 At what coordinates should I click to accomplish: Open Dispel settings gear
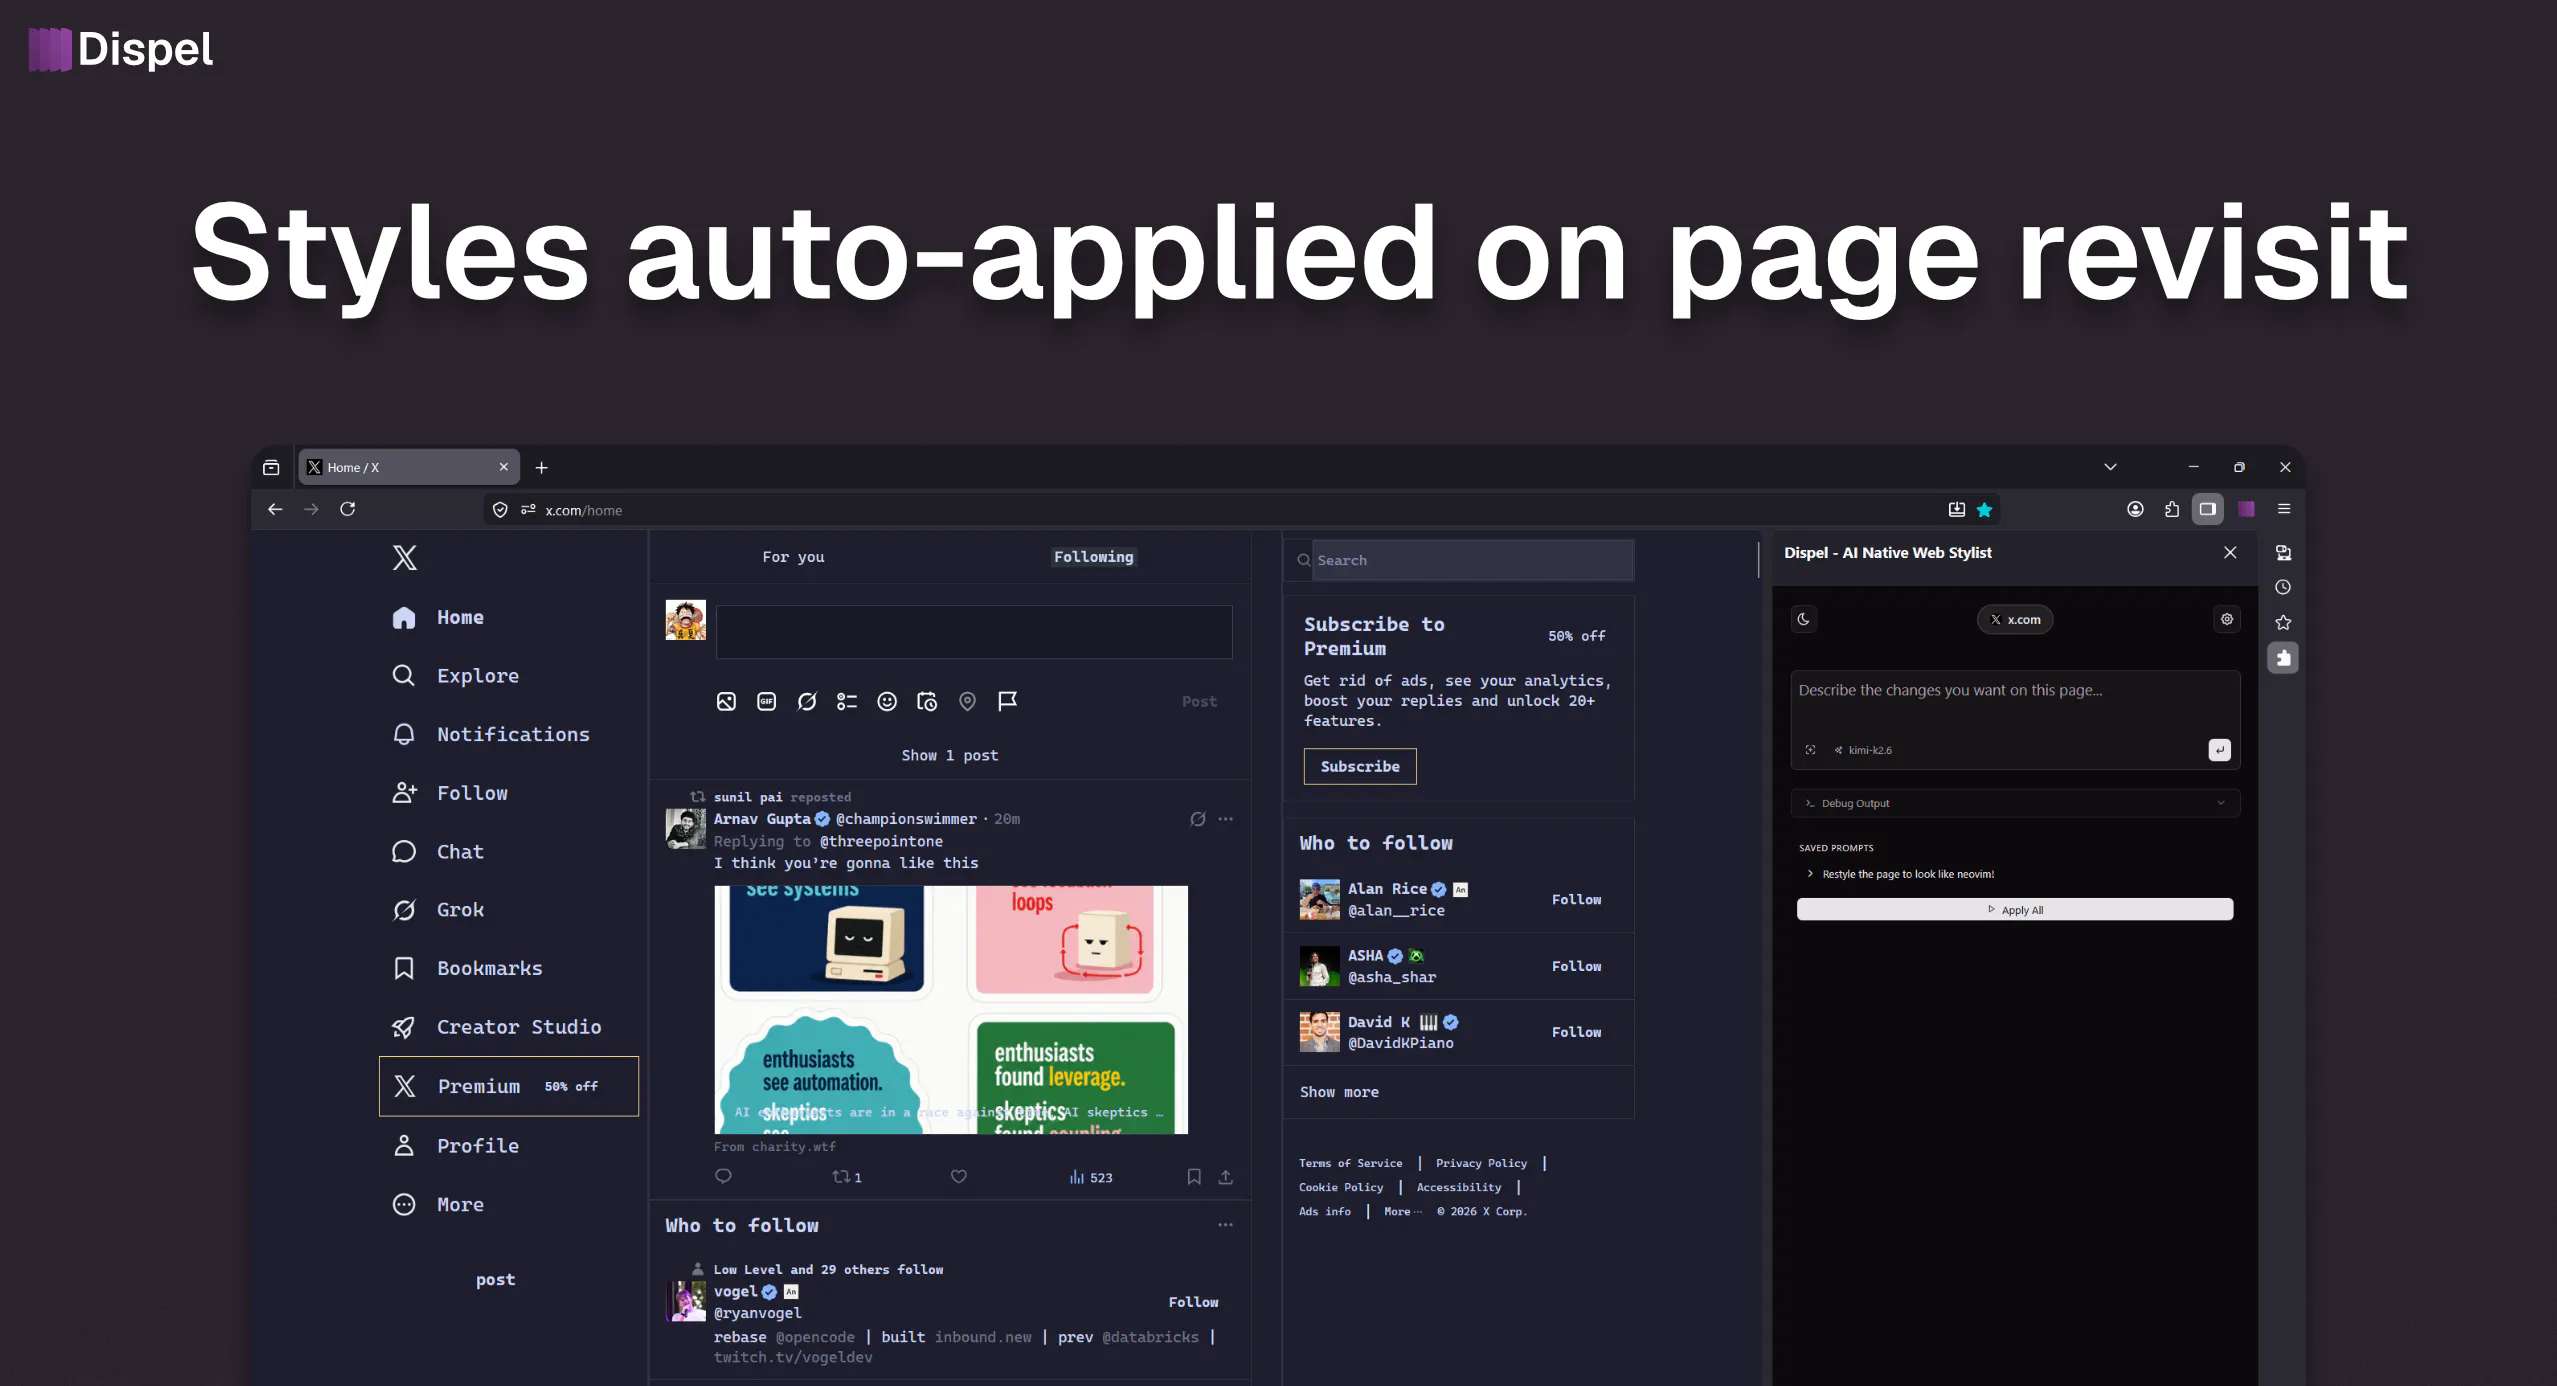[2227, 619]
